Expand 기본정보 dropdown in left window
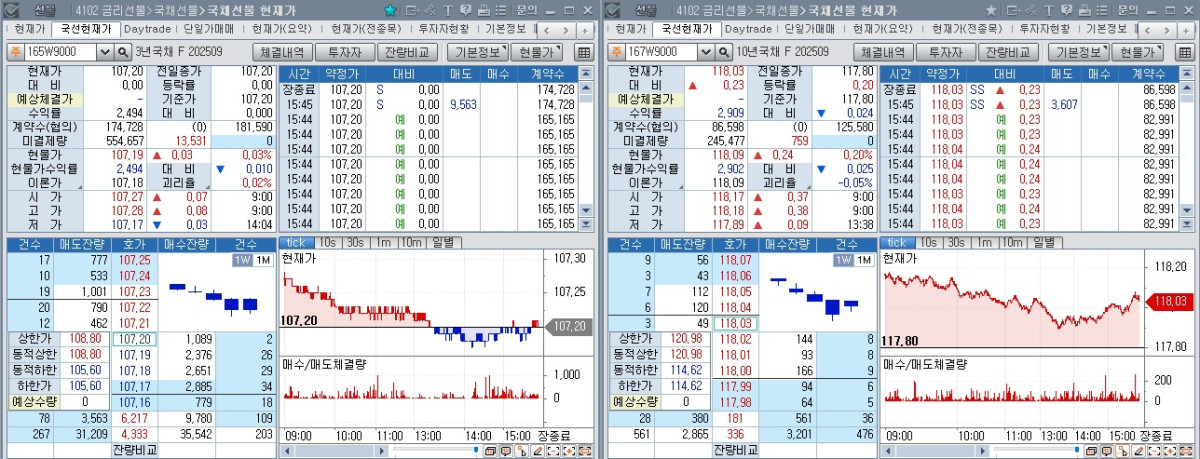1200x459 pixels. coord(478,52)
